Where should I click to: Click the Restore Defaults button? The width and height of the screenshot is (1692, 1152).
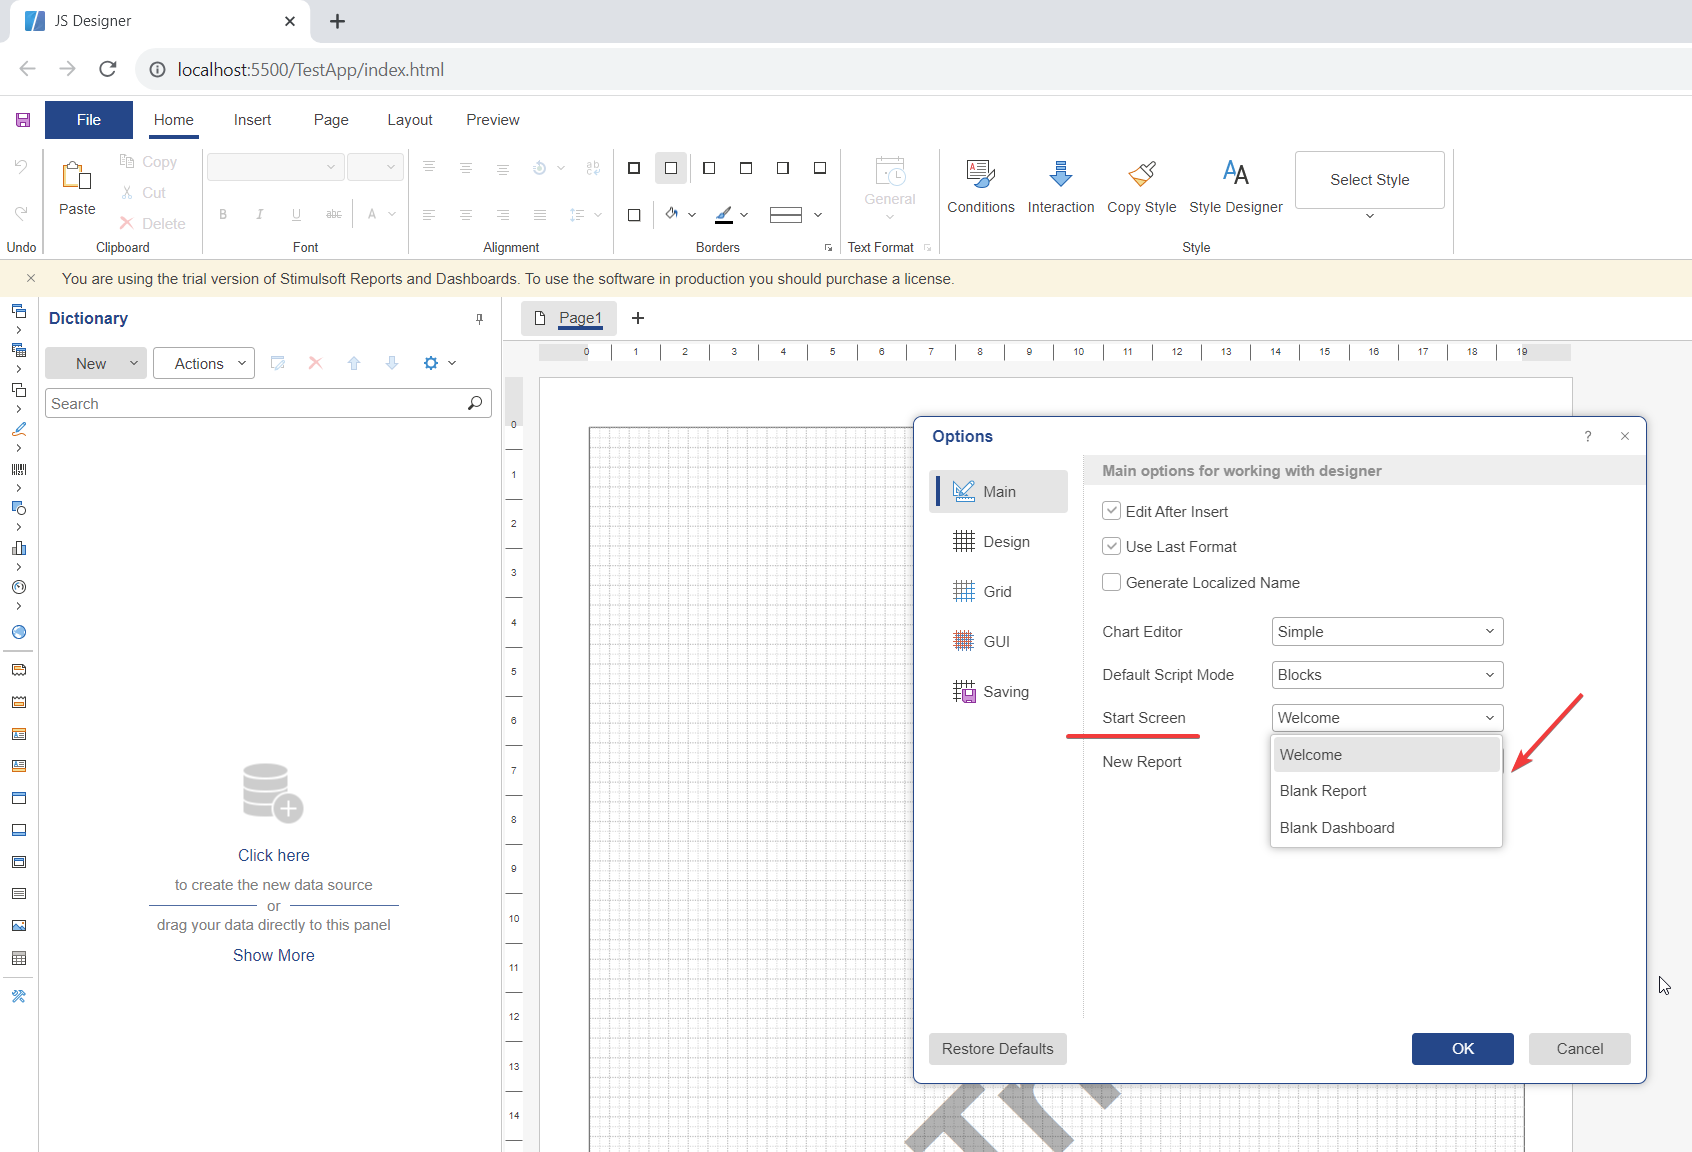[997, 1049]
